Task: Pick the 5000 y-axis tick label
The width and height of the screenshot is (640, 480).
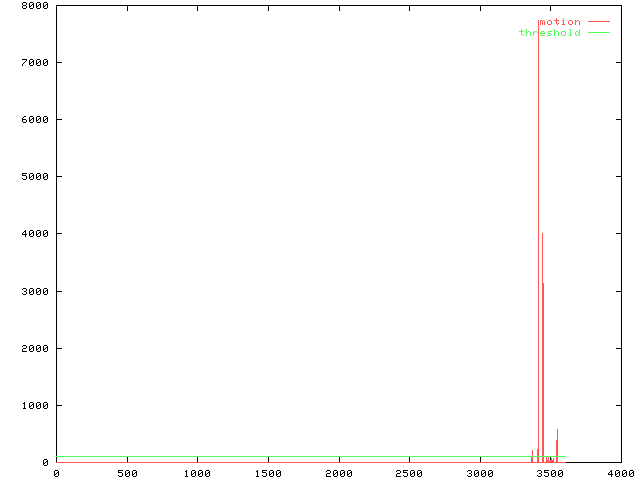Action: 36,177
